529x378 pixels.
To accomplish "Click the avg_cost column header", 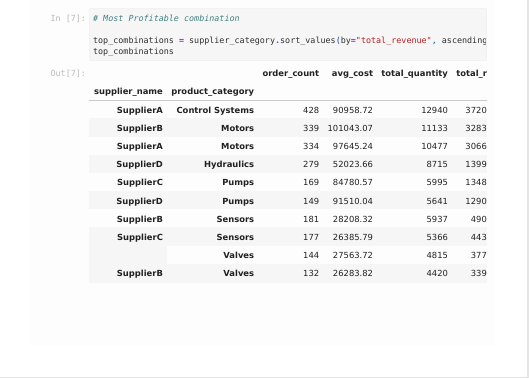I will pyautogui.click(x=352, y=73).
